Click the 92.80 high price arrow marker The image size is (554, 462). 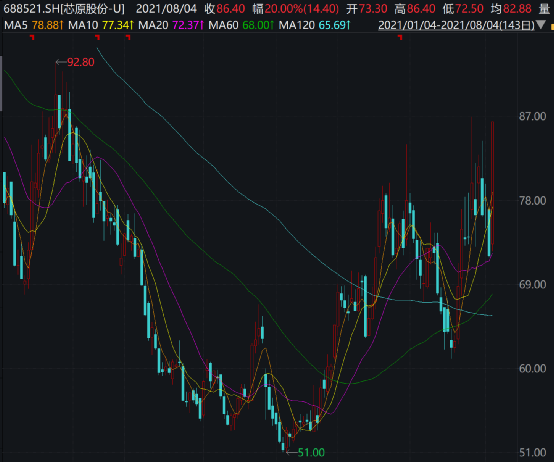[x=75, y=62]
